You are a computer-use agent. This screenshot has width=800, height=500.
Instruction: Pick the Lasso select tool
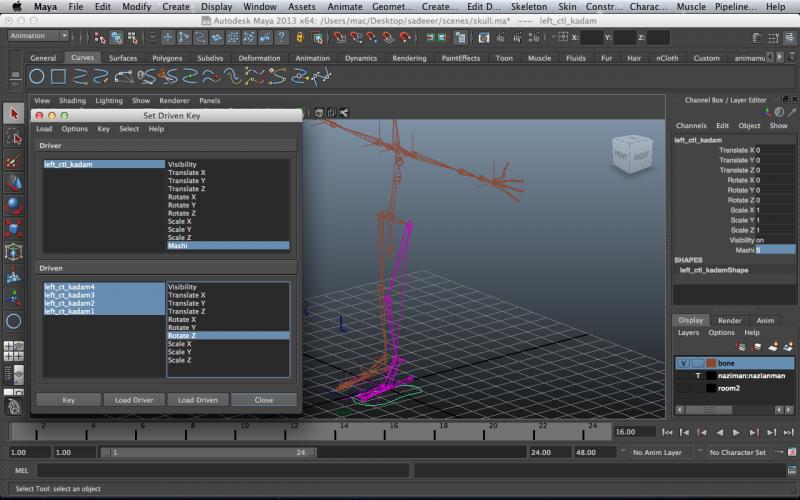(13, 138)
